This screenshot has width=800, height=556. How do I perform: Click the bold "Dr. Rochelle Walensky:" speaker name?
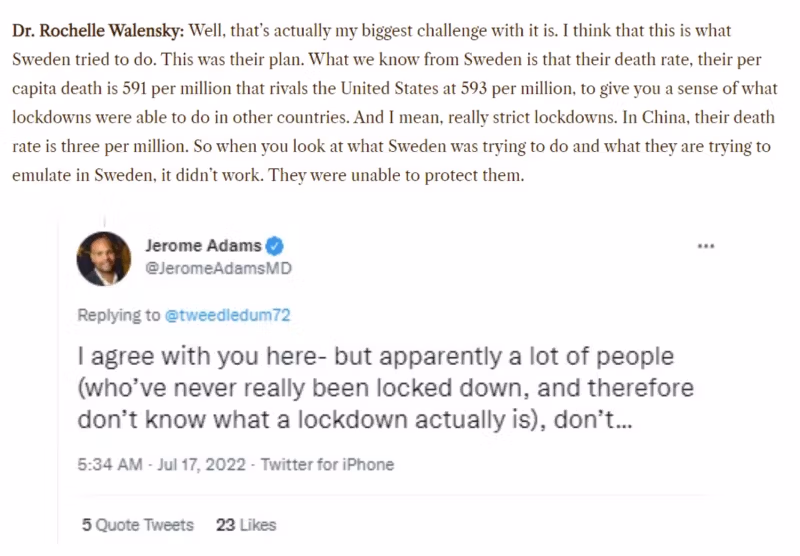(98, 28)
